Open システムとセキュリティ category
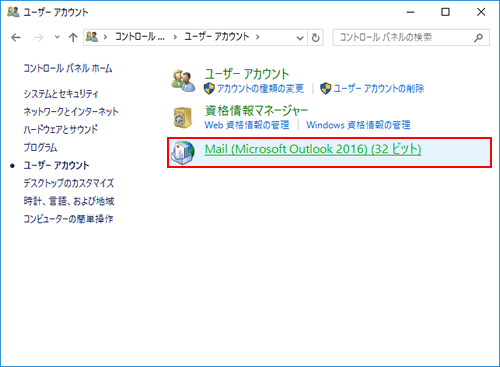 61,94
